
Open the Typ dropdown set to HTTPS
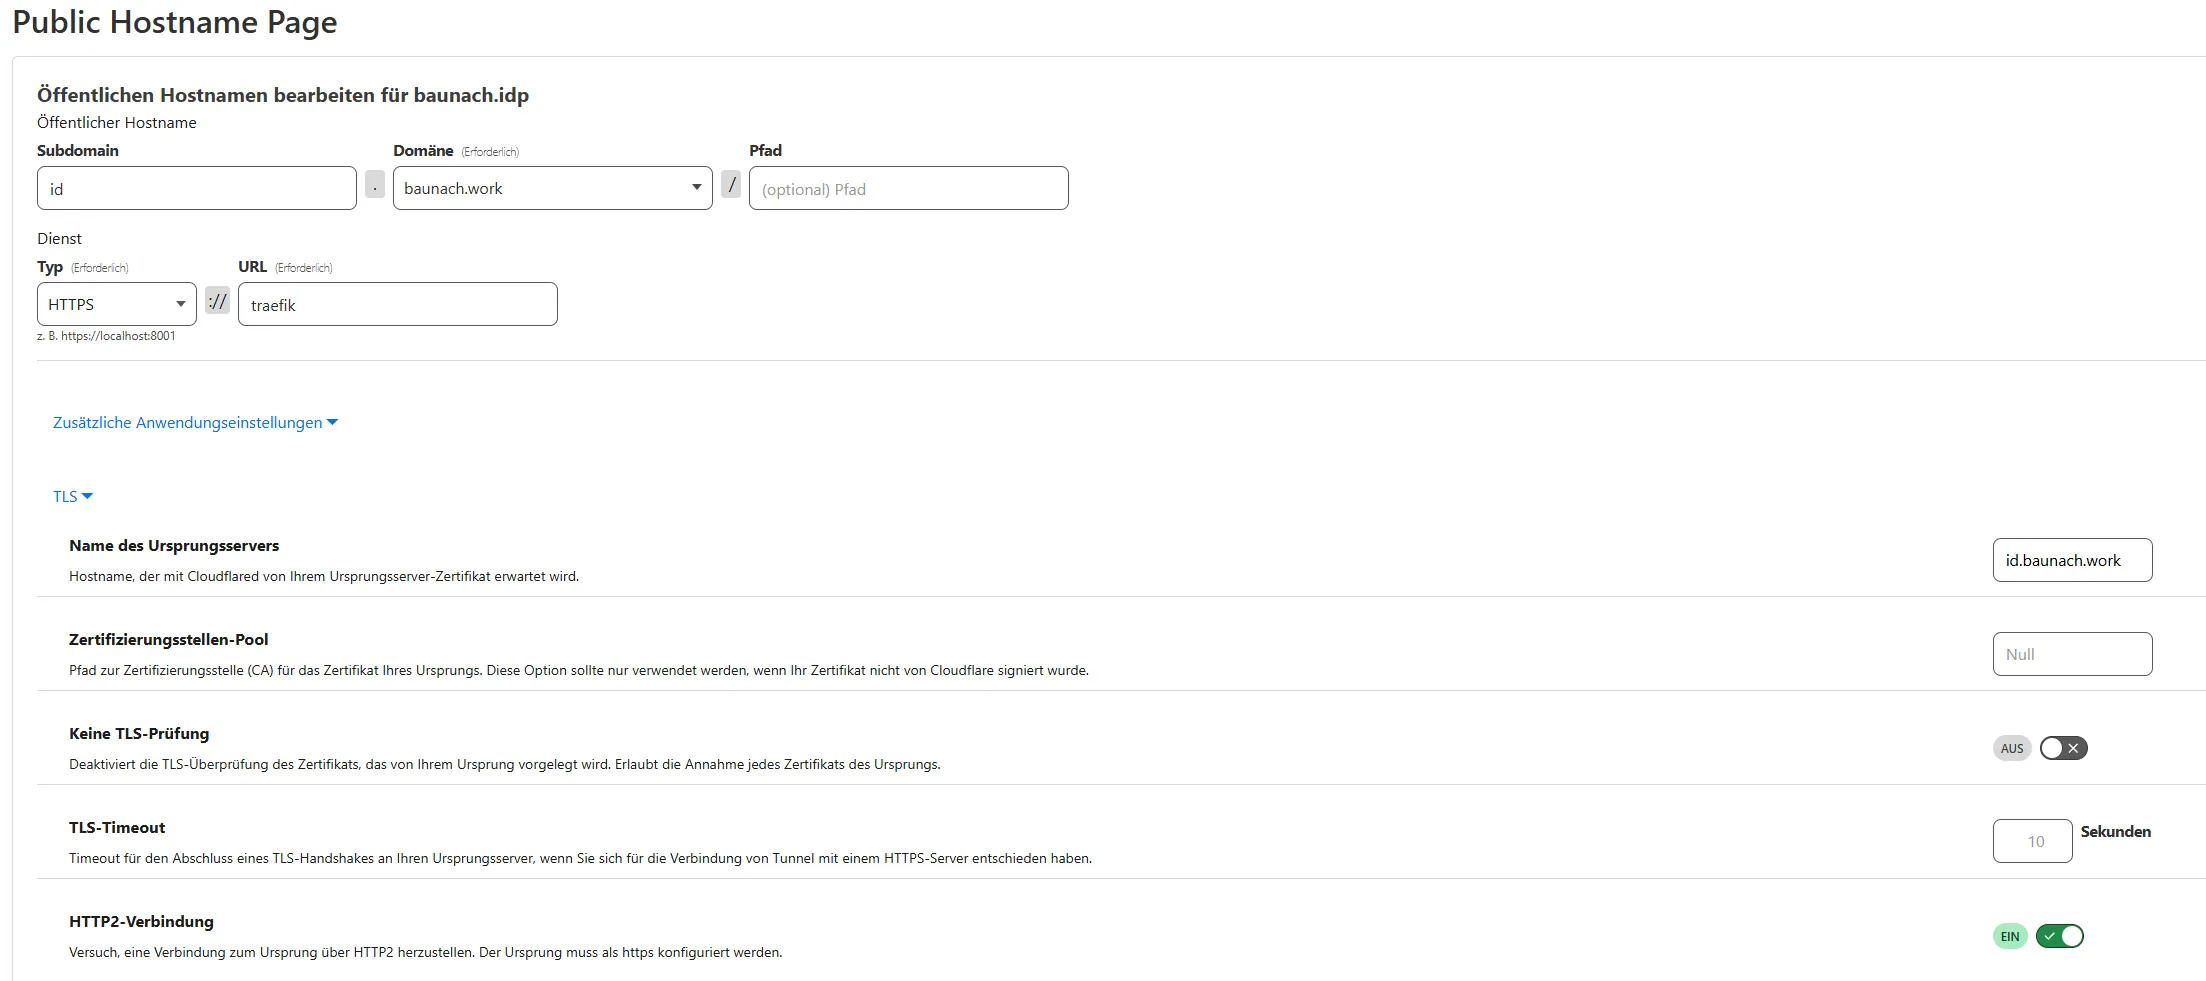(116, 305)
